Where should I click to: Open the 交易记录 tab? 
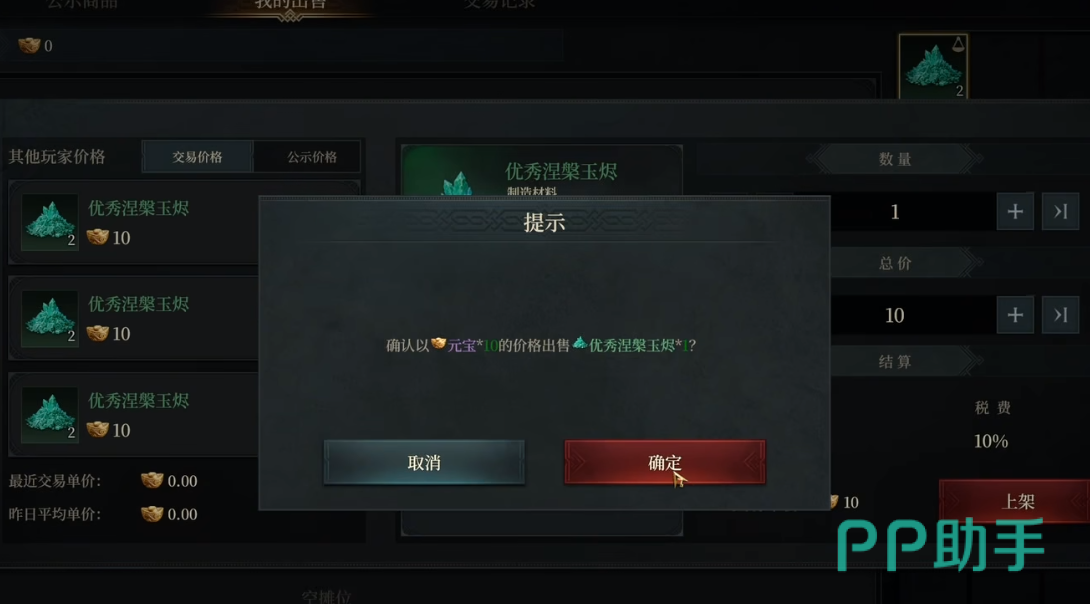[499, 4]
